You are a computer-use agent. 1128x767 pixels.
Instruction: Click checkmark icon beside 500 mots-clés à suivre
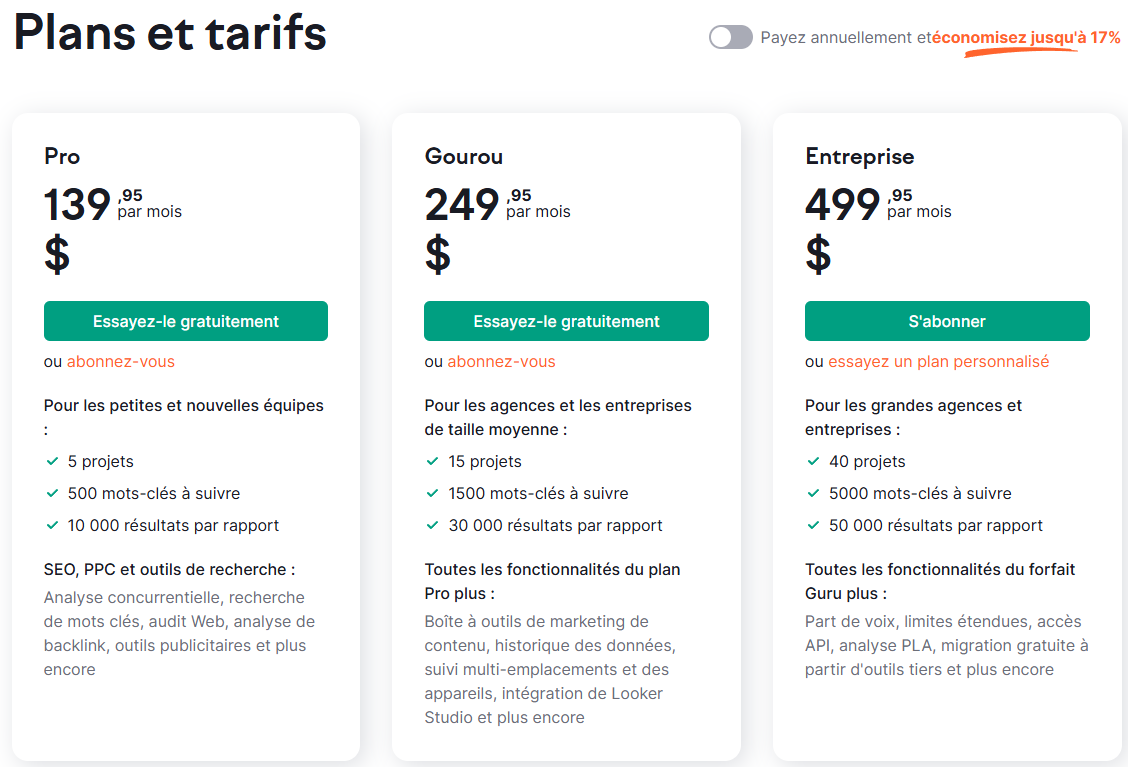[52, 493]
